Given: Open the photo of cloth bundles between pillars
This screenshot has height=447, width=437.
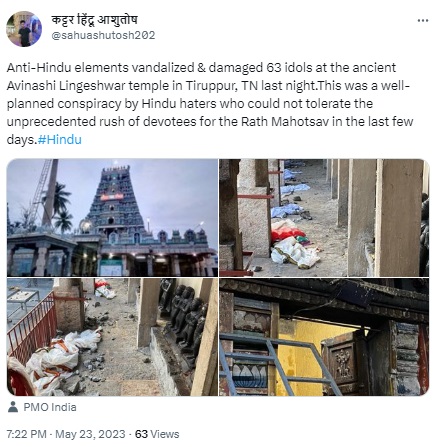Looking at the screenshot, I should [x=324, y=218].
